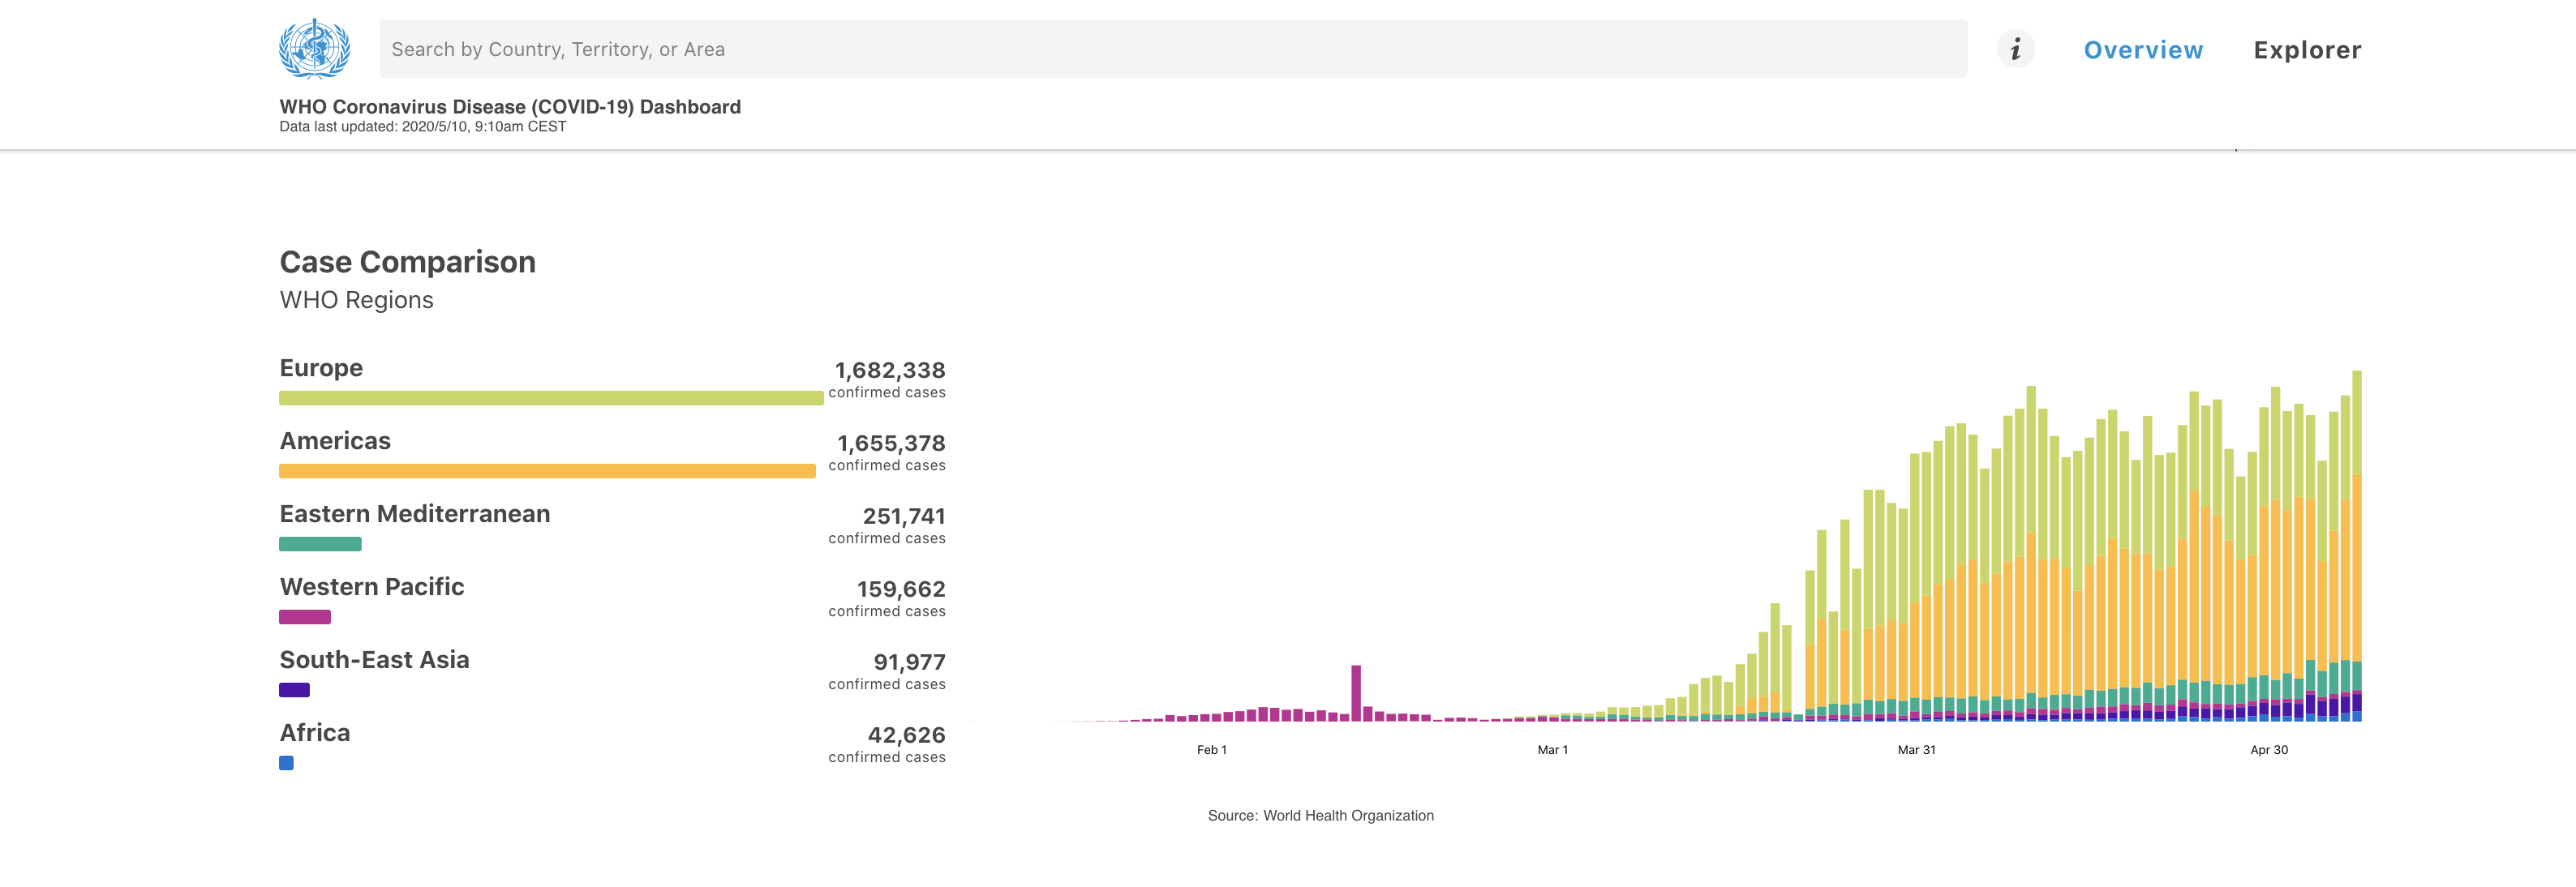2576x887 pixels.
Task: Click the WHO logo emblem
Action: click(x=314, y=48)
